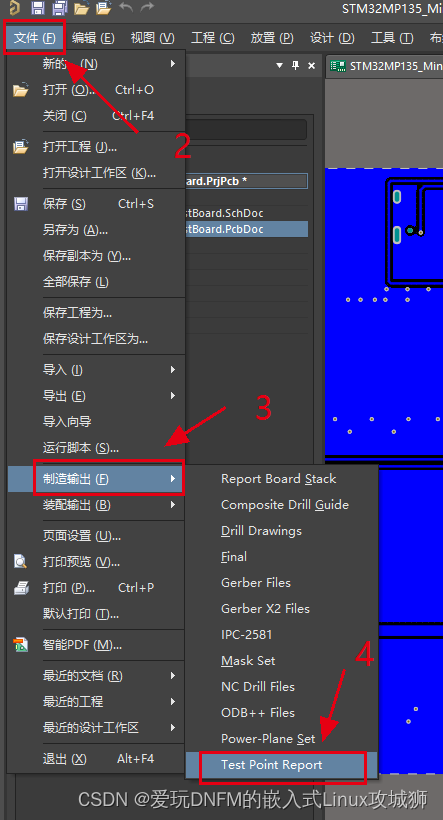Select Power-Plane Set
Screen dimensions: 443x820
click(281, 738)
